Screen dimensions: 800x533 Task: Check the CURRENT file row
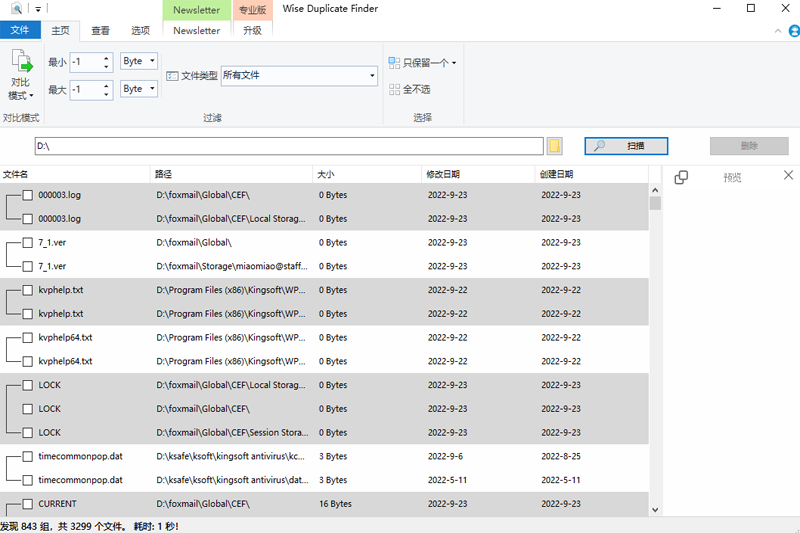[28, 503]
